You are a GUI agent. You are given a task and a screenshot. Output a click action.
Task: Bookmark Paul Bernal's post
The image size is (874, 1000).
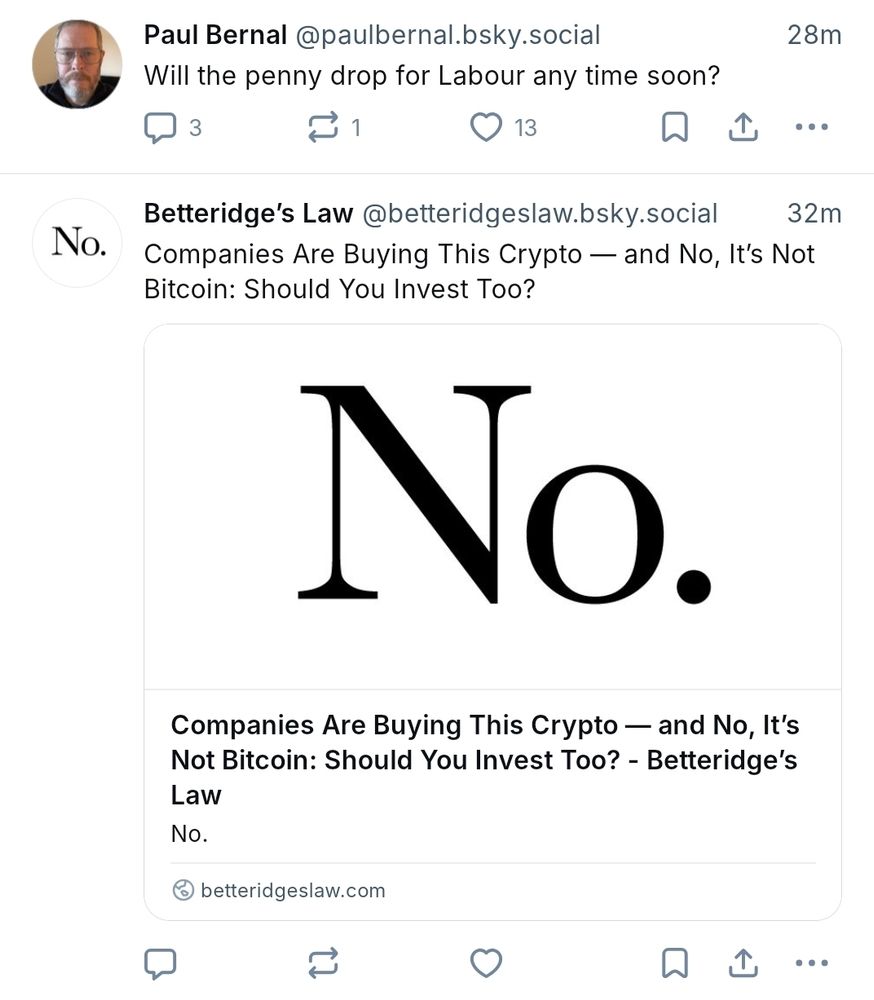click(674, 127)
